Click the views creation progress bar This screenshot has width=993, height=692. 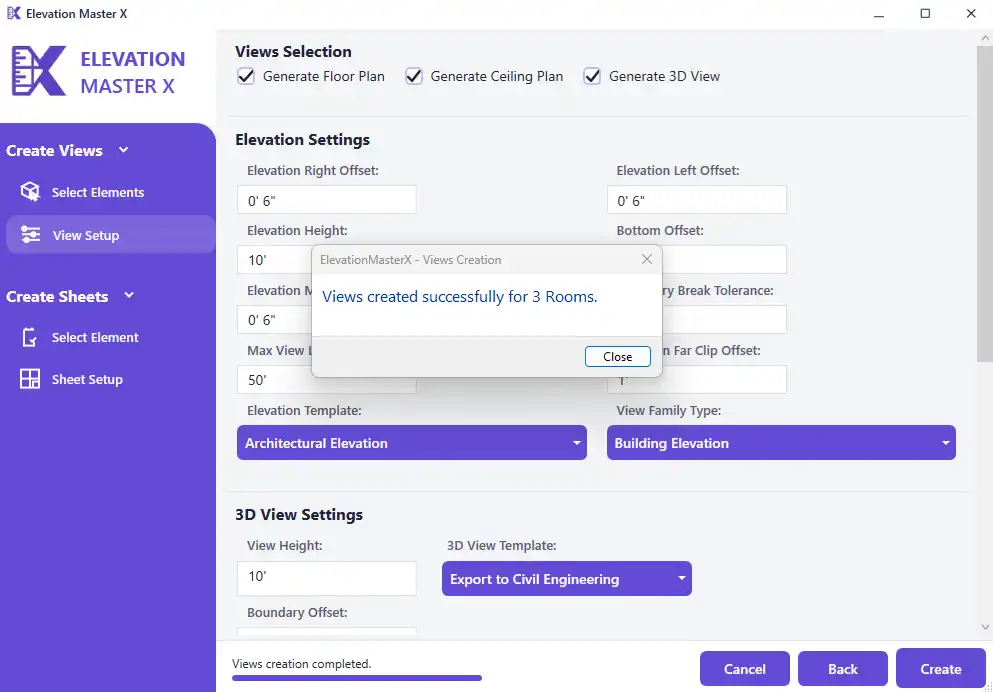356,678
